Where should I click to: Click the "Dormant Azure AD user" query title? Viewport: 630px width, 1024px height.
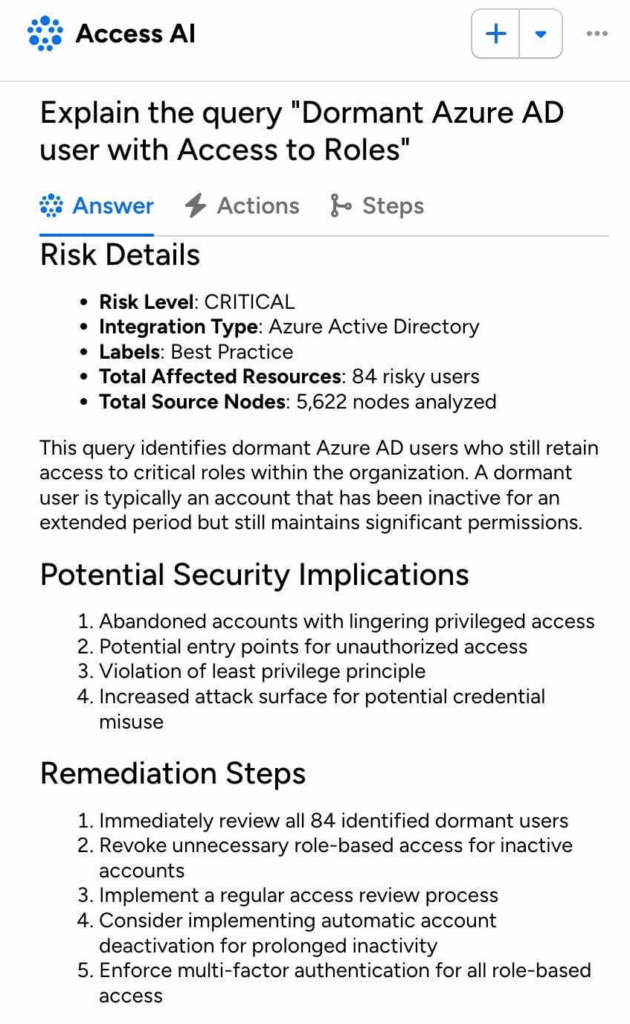point(301,131)
